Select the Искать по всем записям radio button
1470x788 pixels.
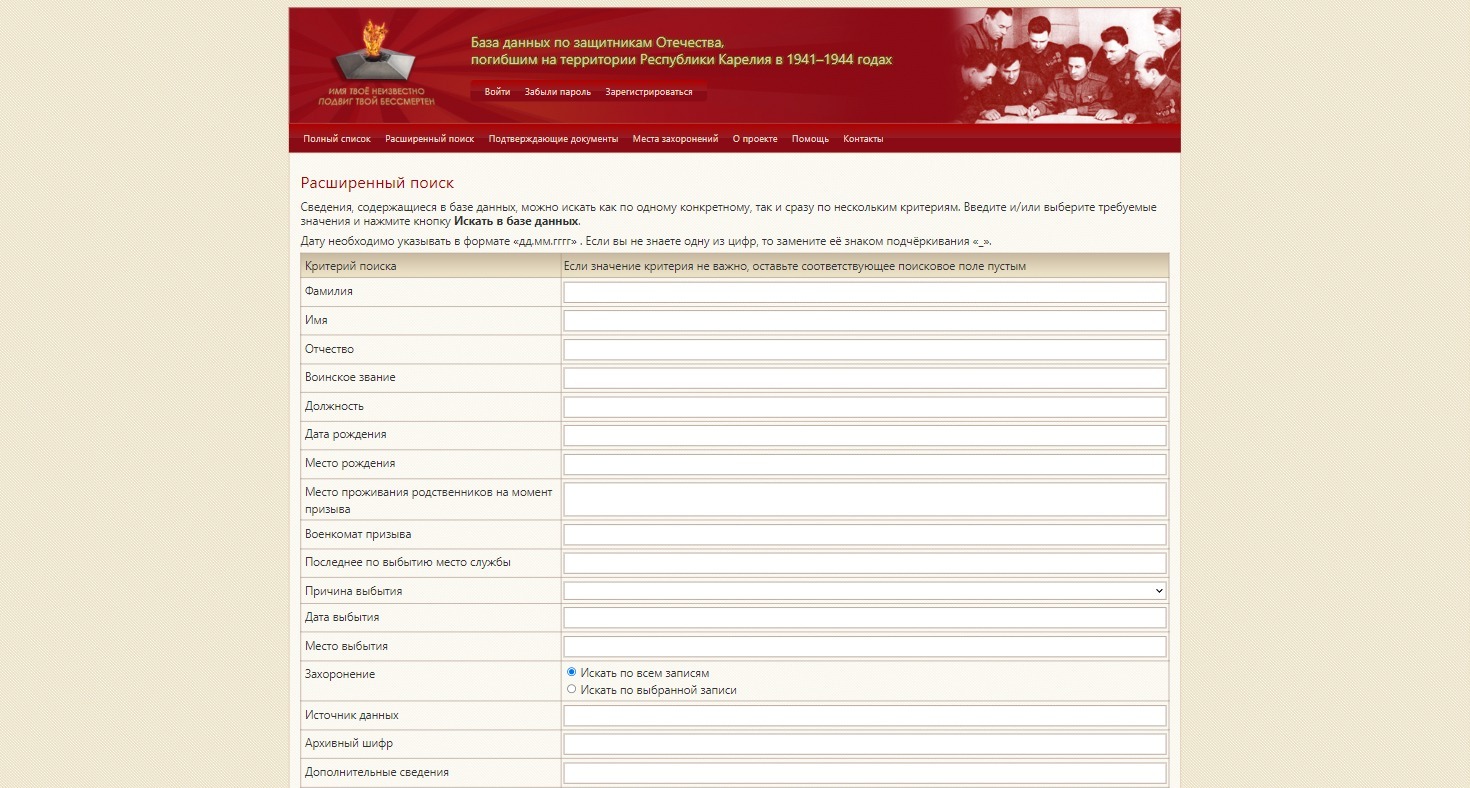coord(572,672)
